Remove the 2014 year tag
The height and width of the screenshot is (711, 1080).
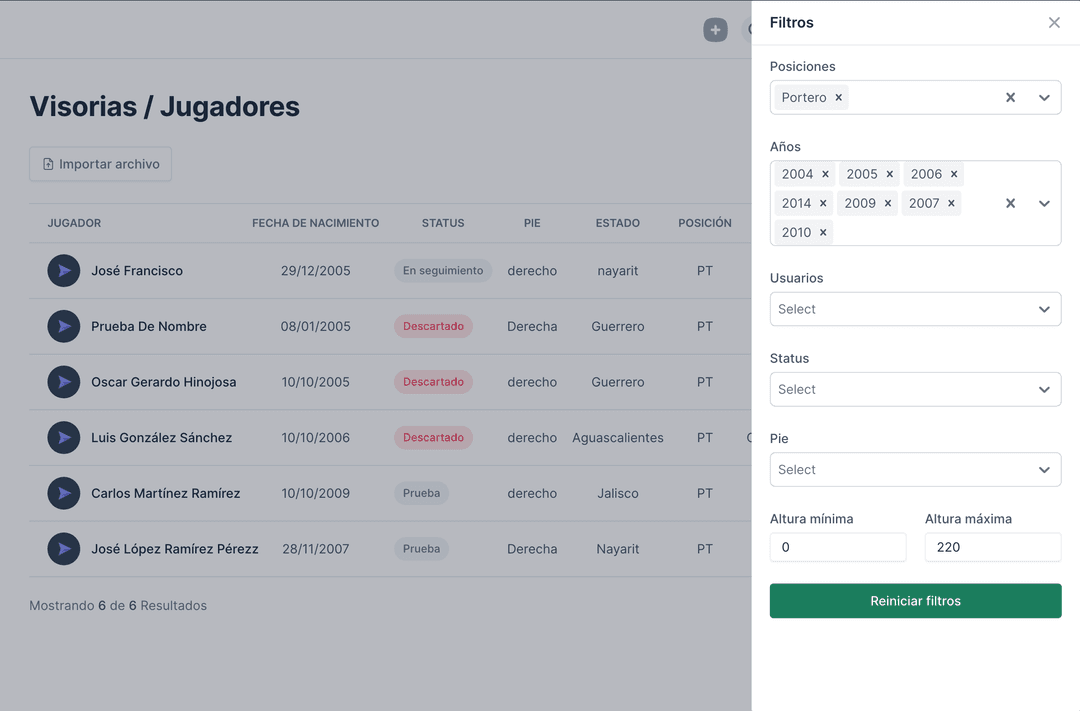823,203
